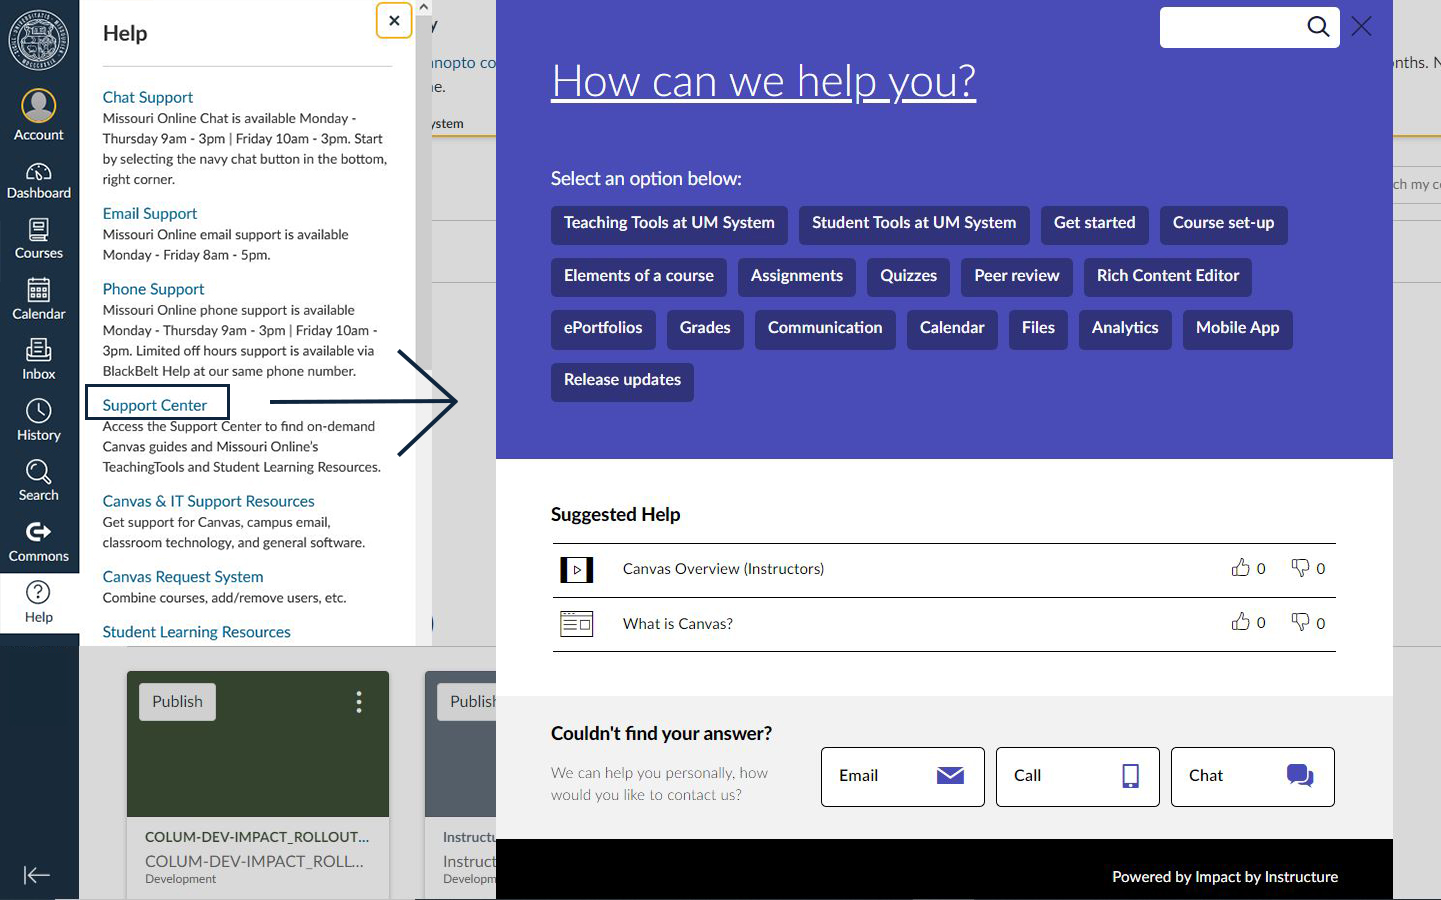The width and height of the screenshot is (1441, 900).
Task: Select the ePortfolios topic
Action: tap(603, 329)
